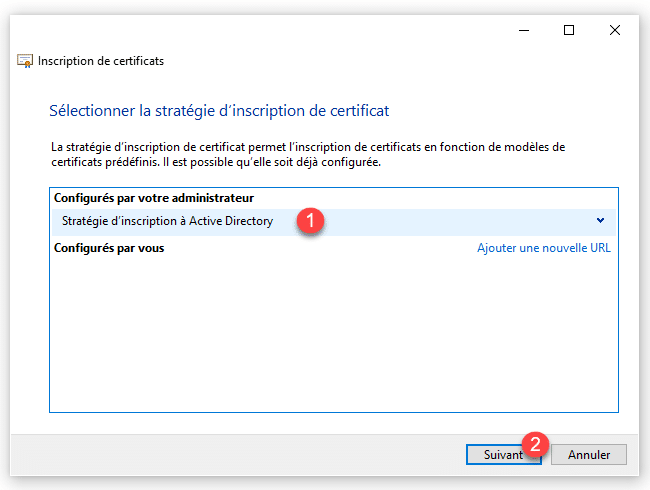Close the Inscription de certificats dialog
The height and width of the screenshot is (490, 650).
pyautogui.click(x=615, y=30)
